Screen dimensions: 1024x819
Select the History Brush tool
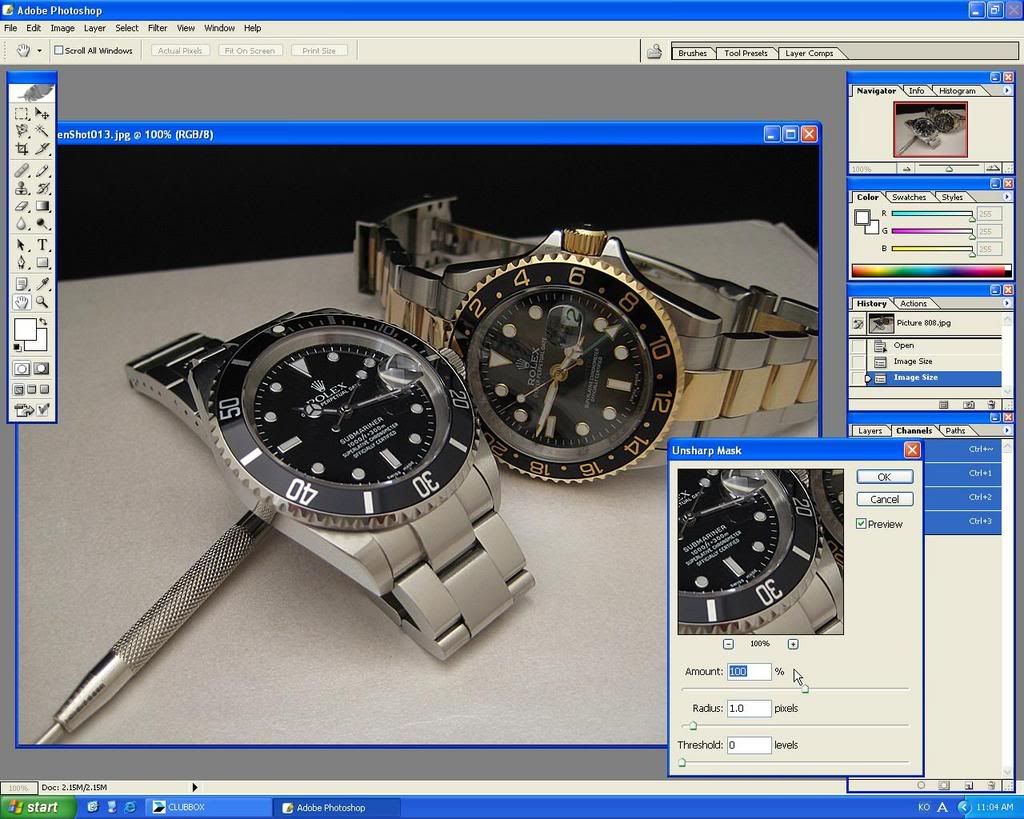point(42,189)
